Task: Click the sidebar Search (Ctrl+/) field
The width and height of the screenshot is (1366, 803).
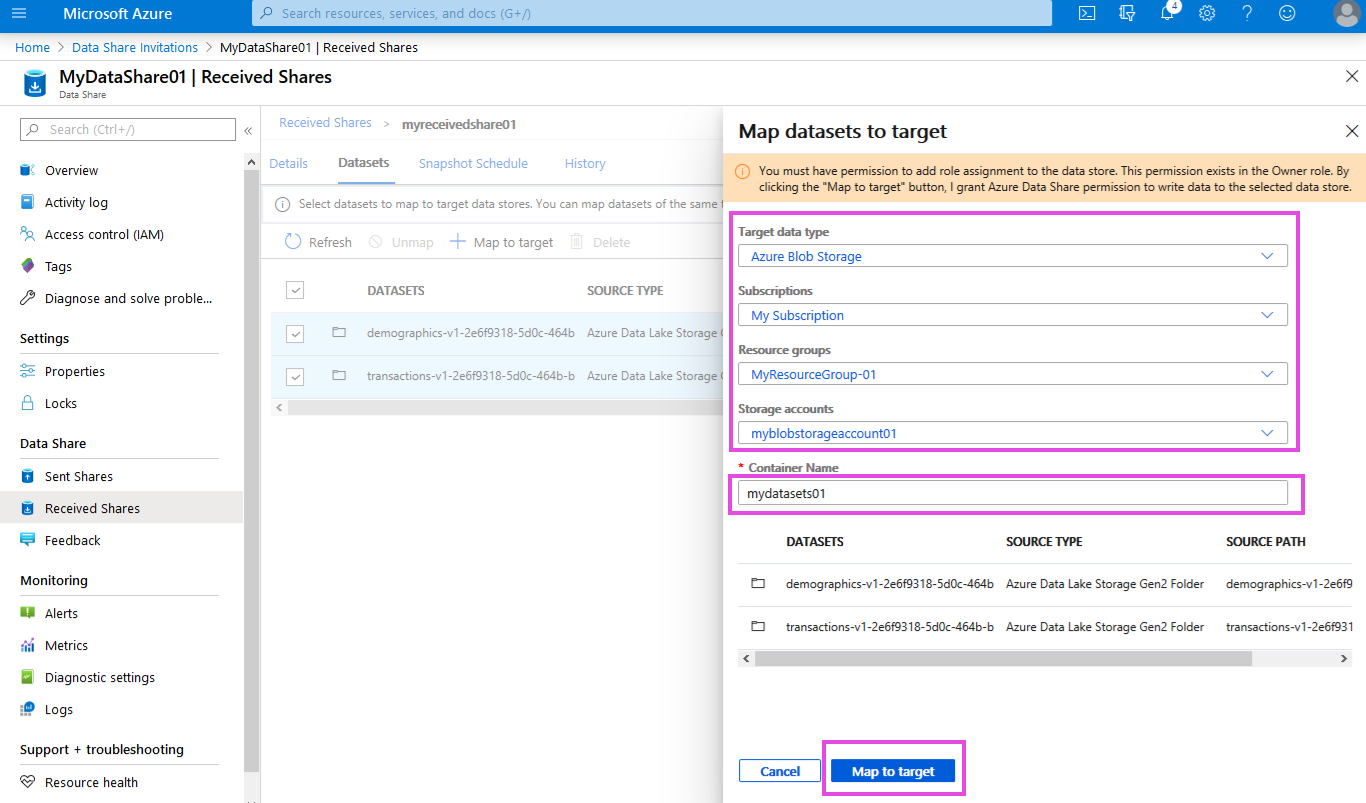Action: pyautogui.click(x=128, y=129)
